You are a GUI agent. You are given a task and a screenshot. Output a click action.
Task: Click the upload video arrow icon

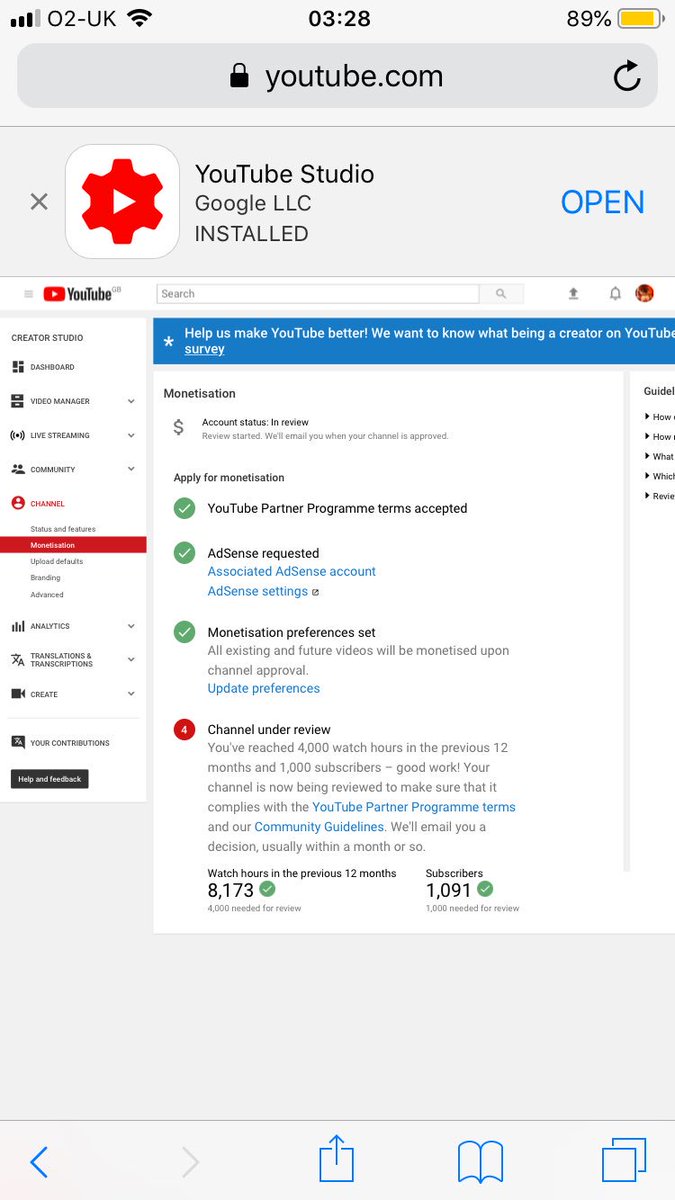(573, 293)
